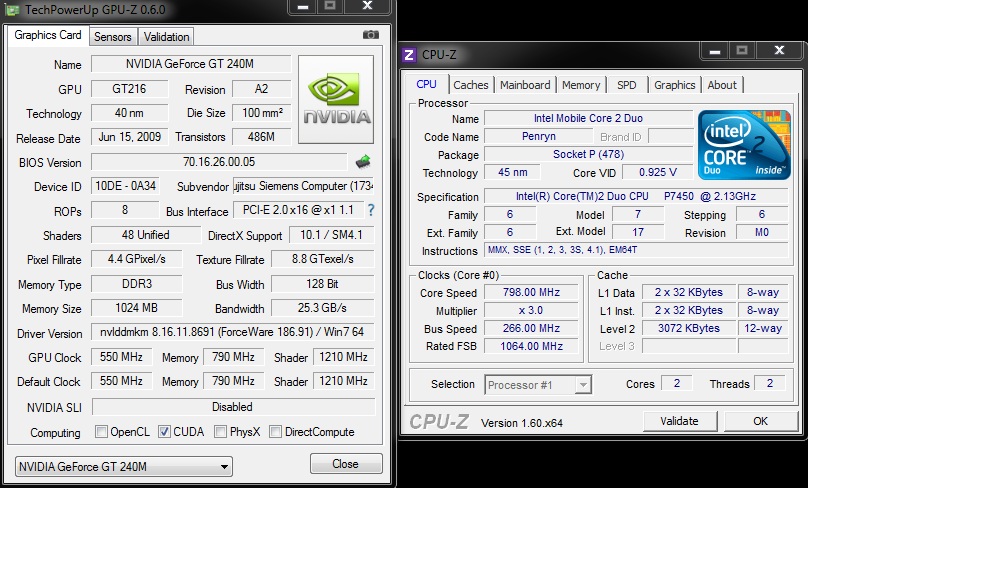Click the Specification field P7450 @ 2.13GHz
The image size is (1008, 567).
pyautogui.click(x=636, y=196)
